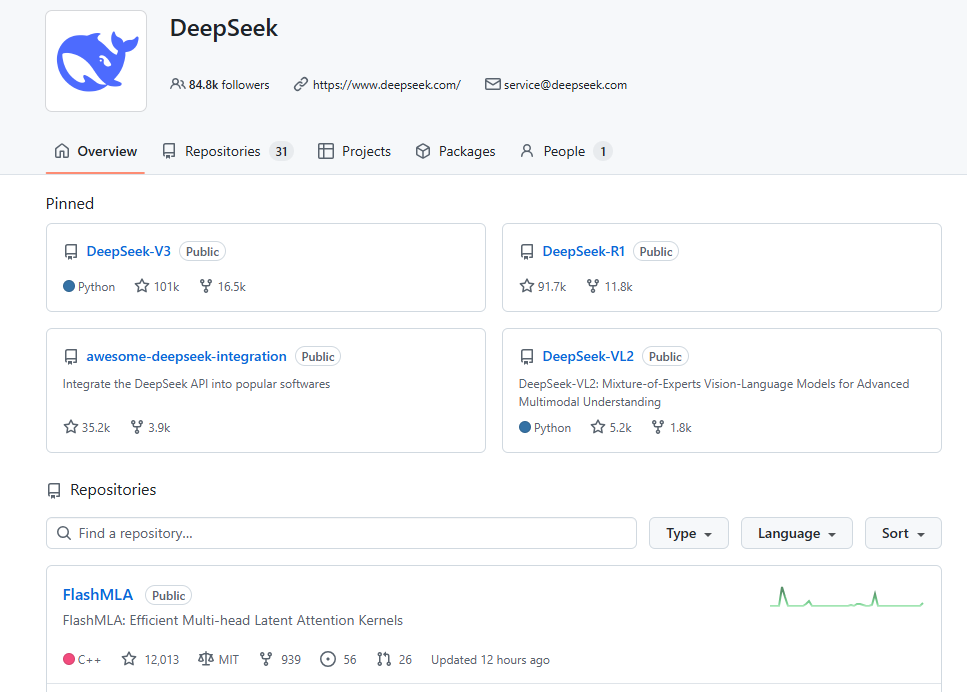Click the MIT license scale icon
967x692 pixels.
(205, 659)
